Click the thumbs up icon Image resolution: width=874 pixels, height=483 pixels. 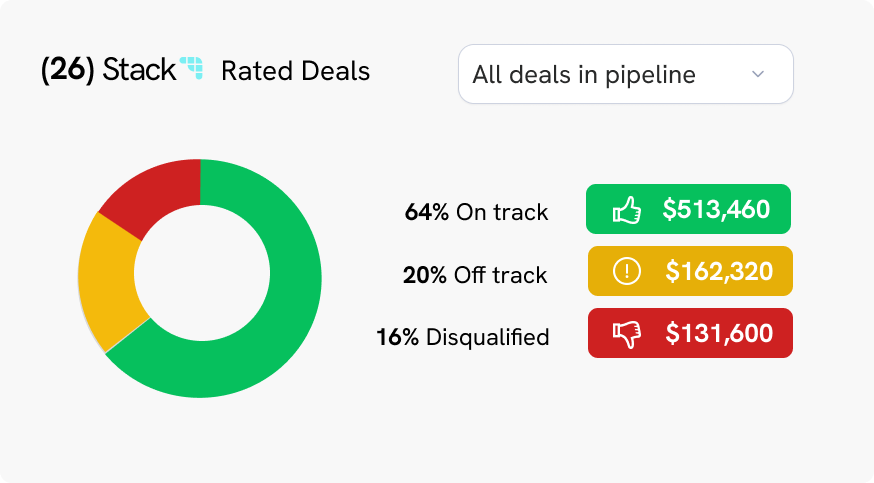[x=627, y=210]
